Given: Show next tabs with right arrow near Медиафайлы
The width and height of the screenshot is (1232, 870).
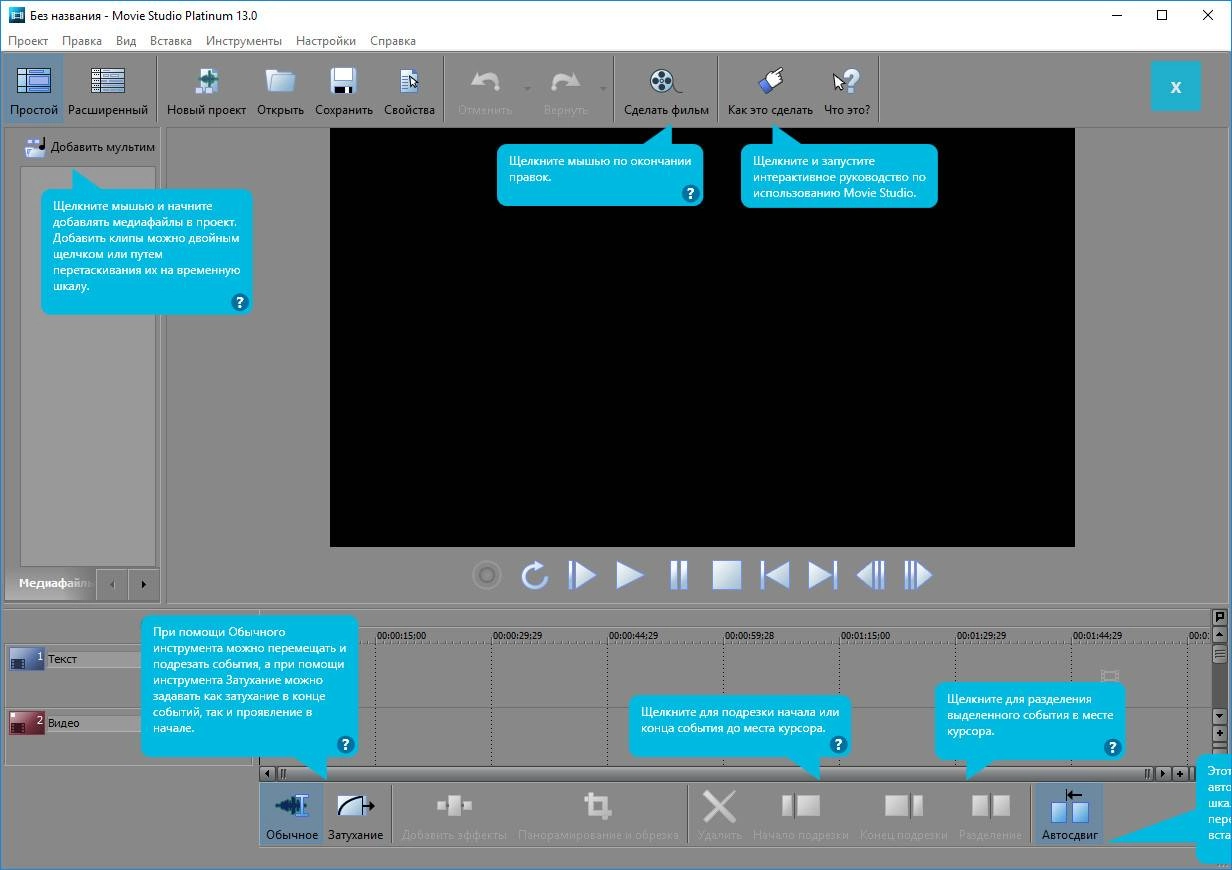Looking at the screenshot, I should tap(143, 584).
